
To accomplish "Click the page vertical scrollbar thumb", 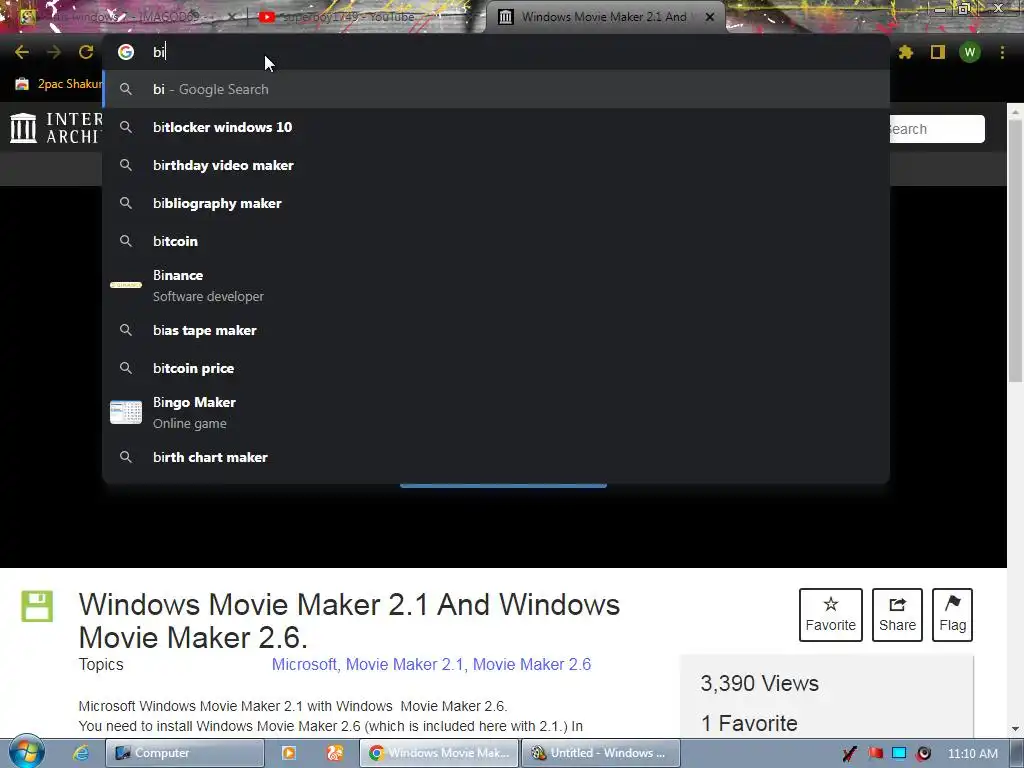I will point(1015,251).
